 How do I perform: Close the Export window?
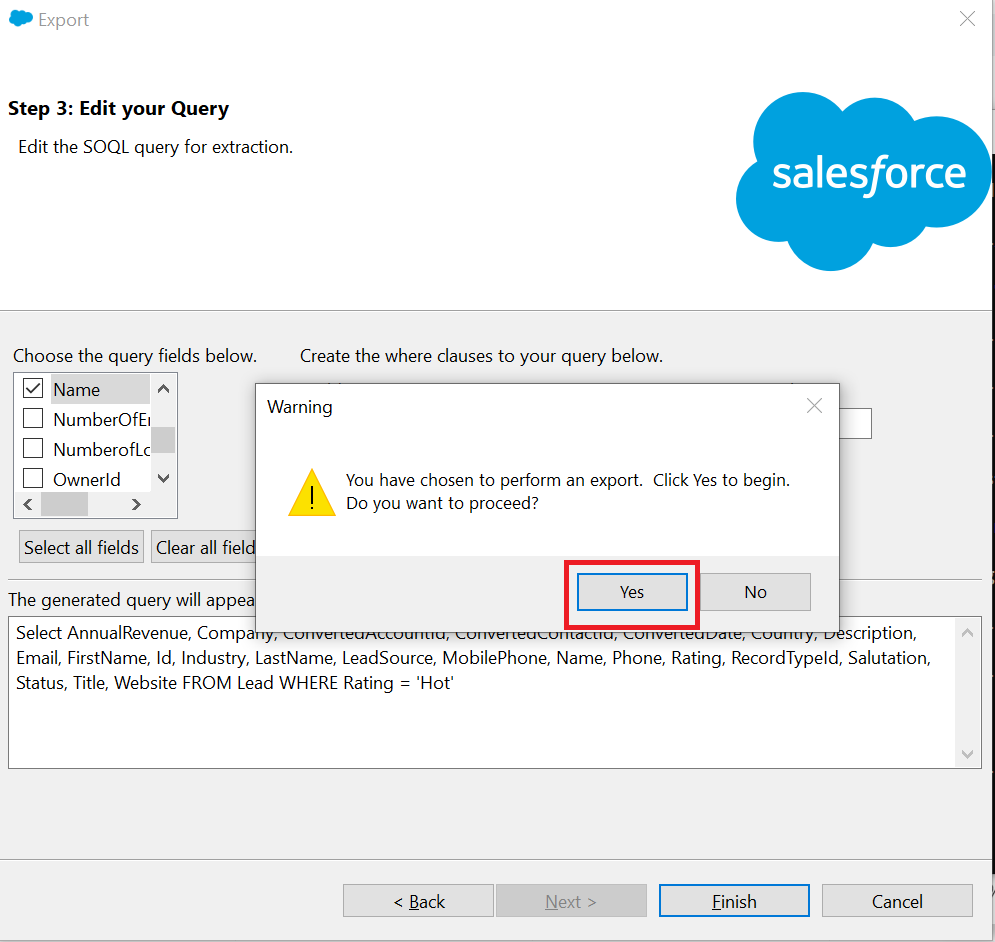coord(967,19)
